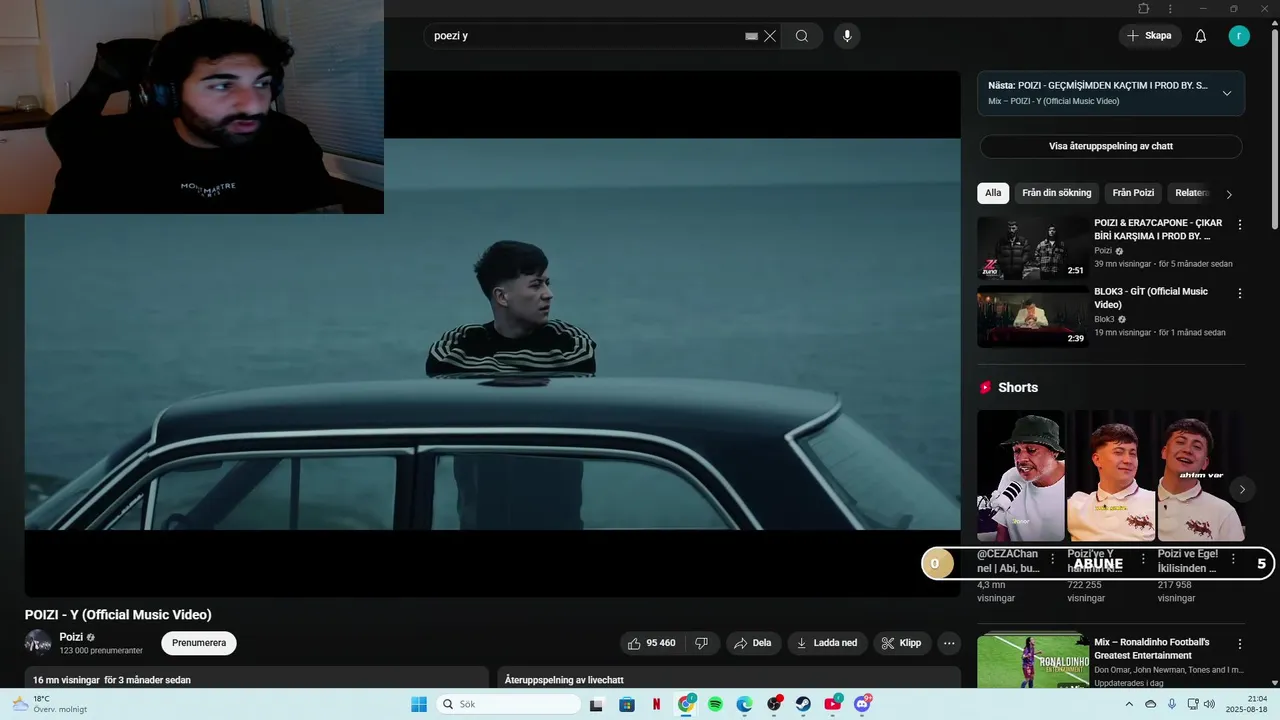This screenshot has height=720, width=1280.
Task: Open YouTube app from taskbar
Action: [x=832, y=704]
